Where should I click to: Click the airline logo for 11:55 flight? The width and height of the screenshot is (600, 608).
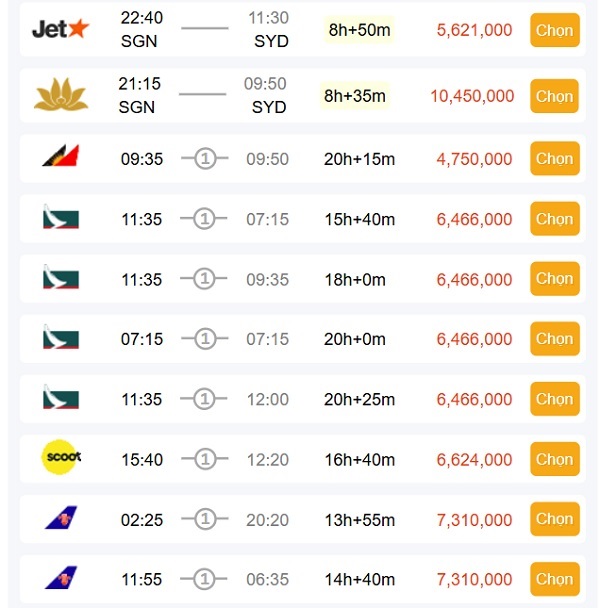click(61, 579)
